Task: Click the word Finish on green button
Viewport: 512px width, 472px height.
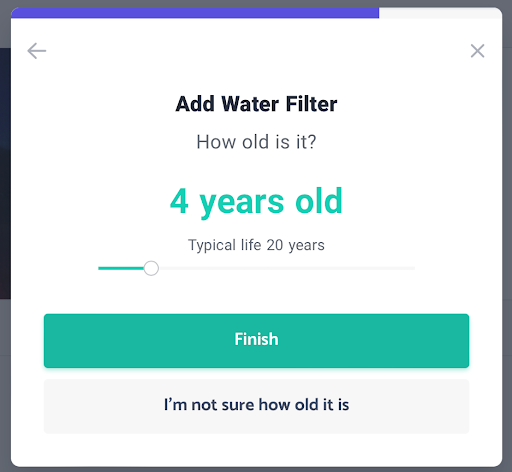Action: point(256,339)
